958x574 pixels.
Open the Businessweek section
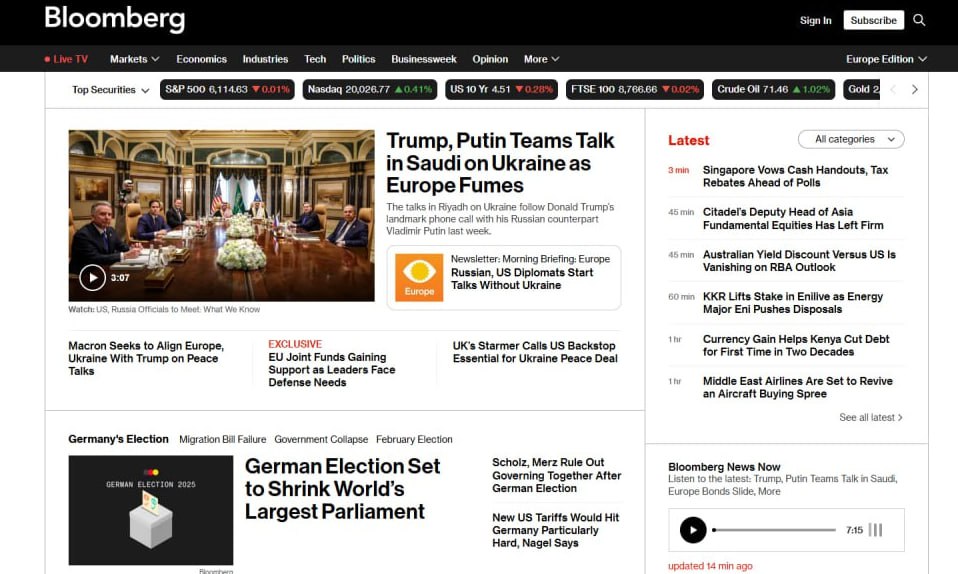[x=424, y=59]
